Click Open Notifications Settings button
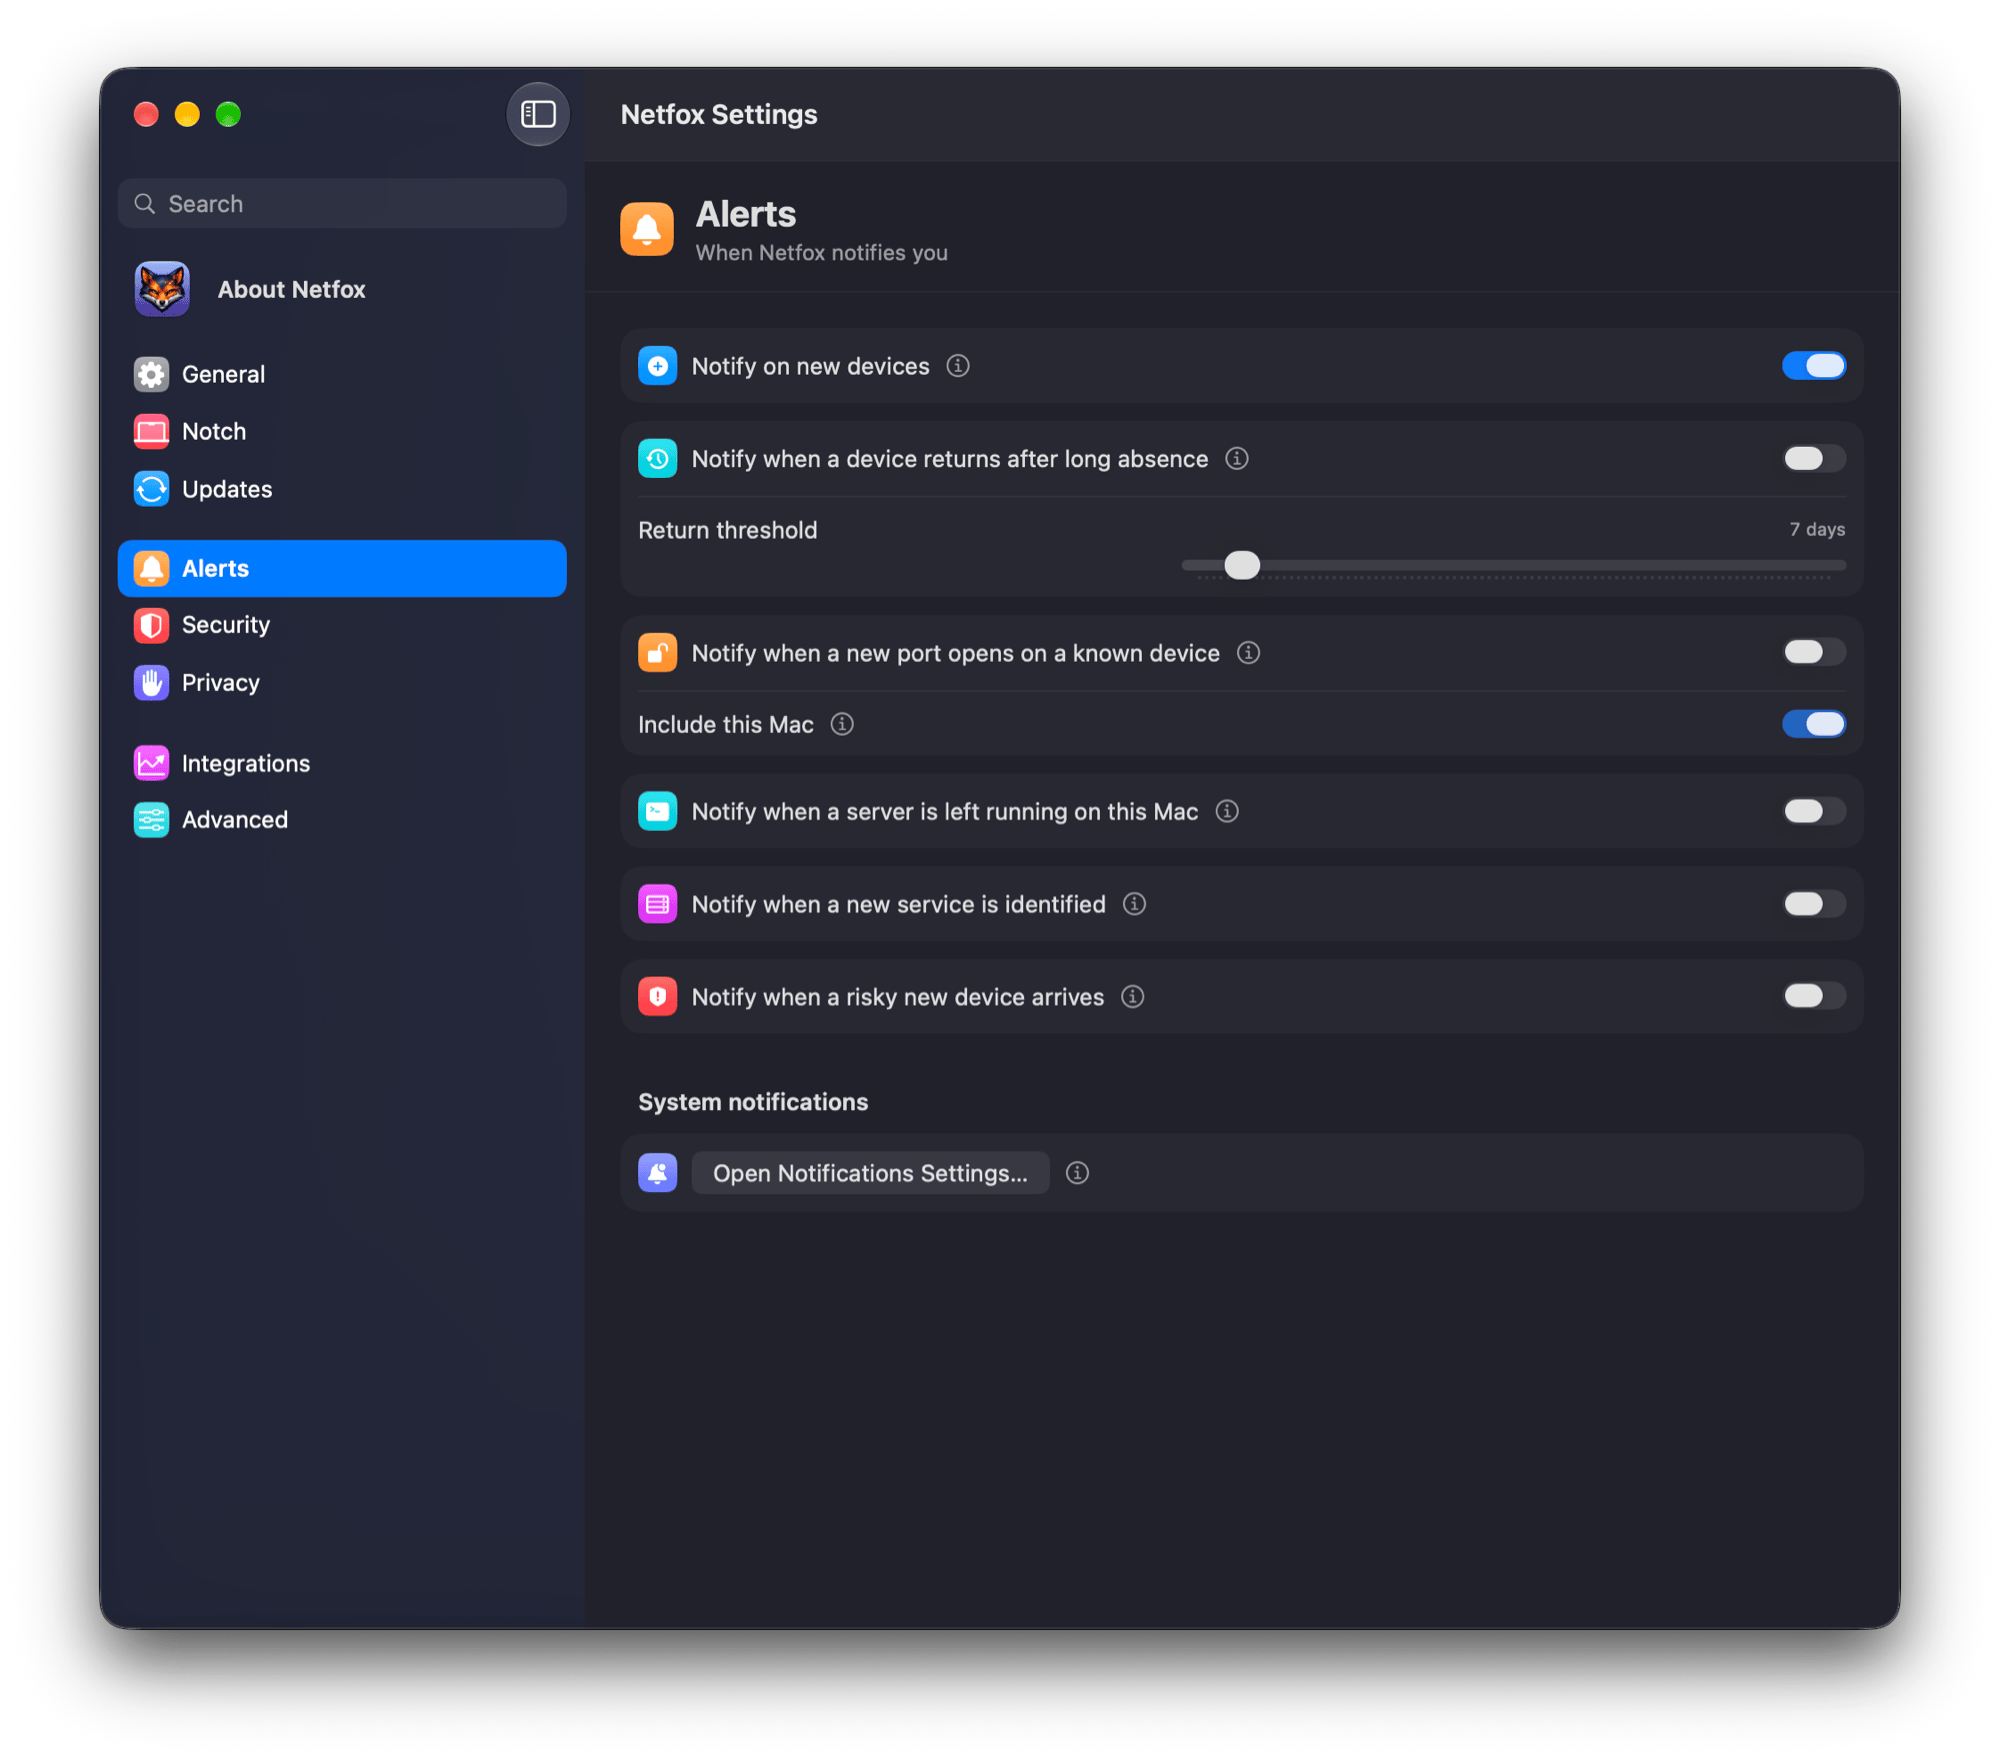Viewport: 2000px width, 1761px height. pyautogui.click(x=870, y=1173)
